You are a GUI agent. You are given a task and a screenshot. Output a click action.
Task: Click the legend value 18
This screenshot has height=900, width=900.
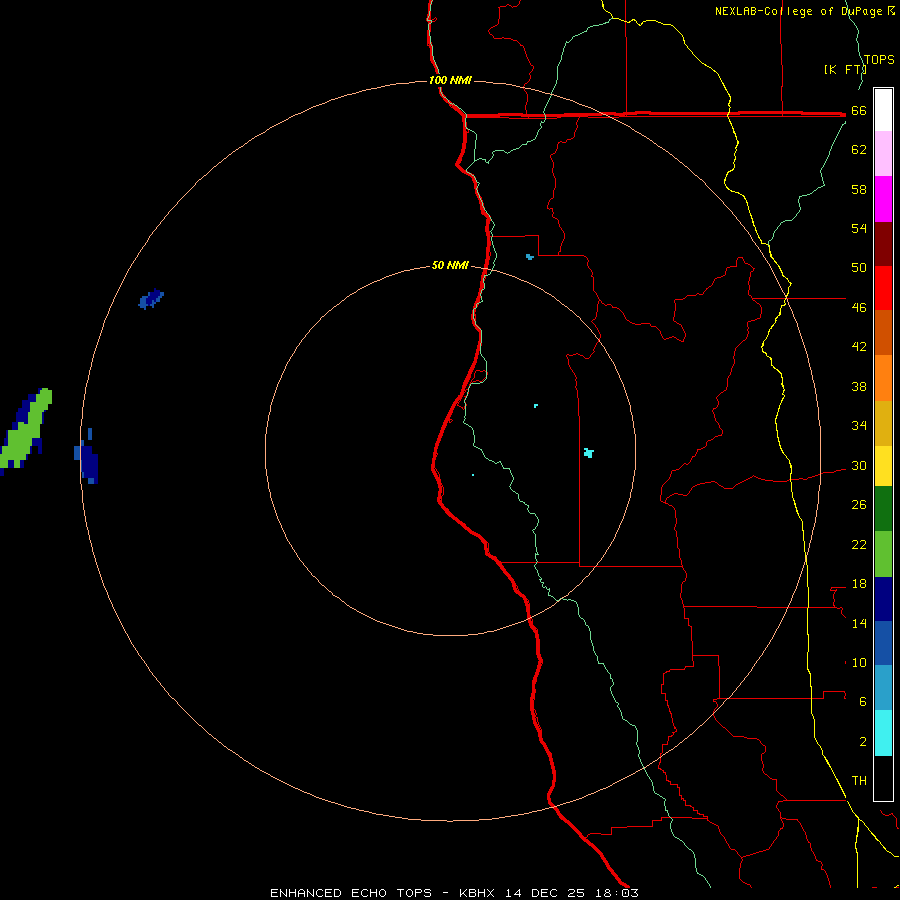(859, 584)
